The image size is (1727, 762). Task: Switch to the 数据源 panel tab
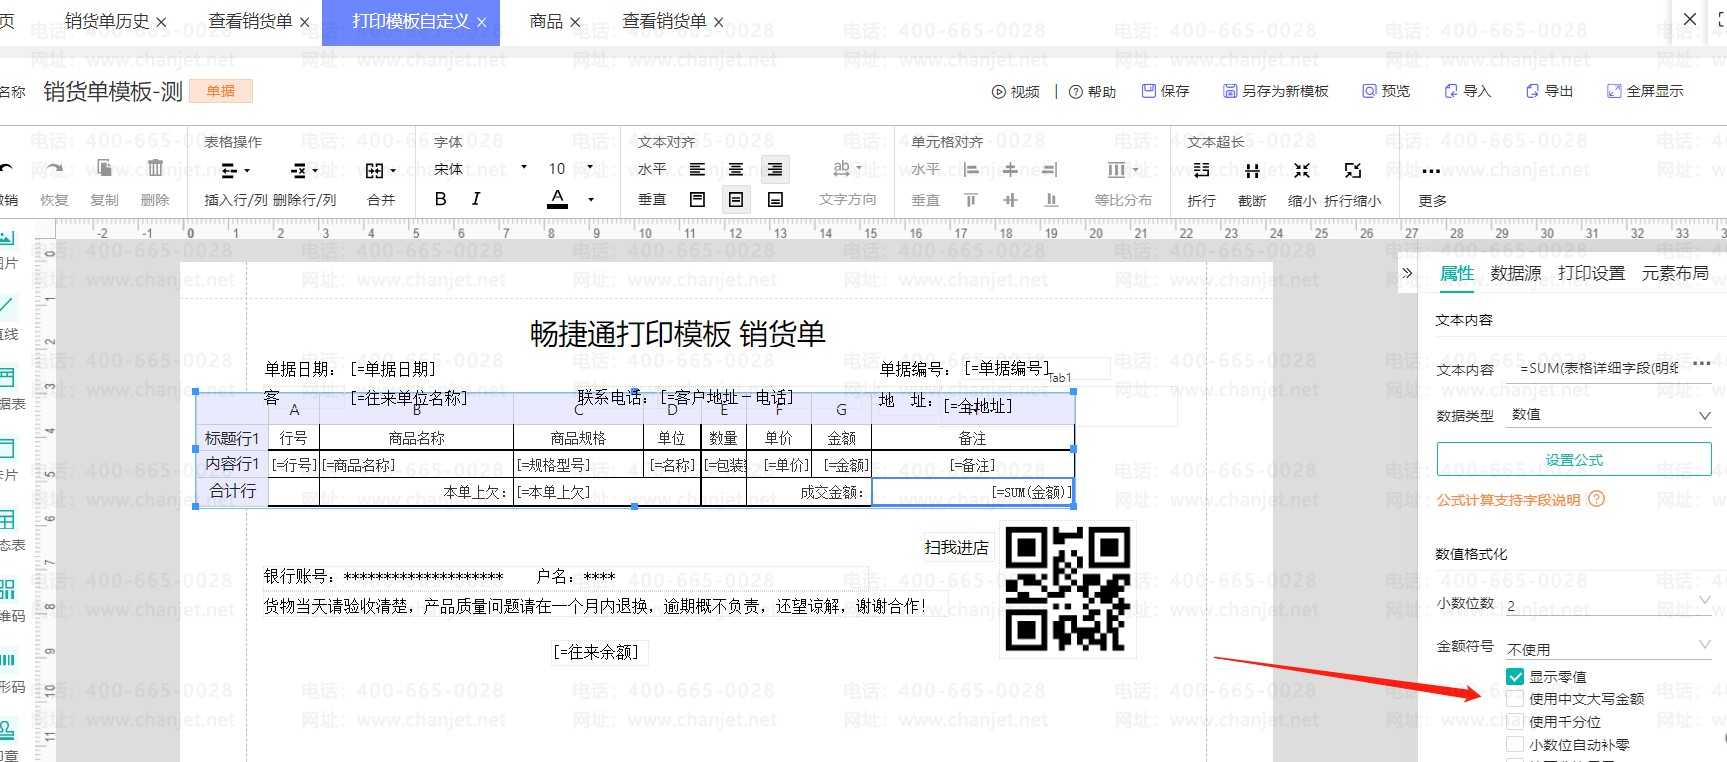(1516, 273)
